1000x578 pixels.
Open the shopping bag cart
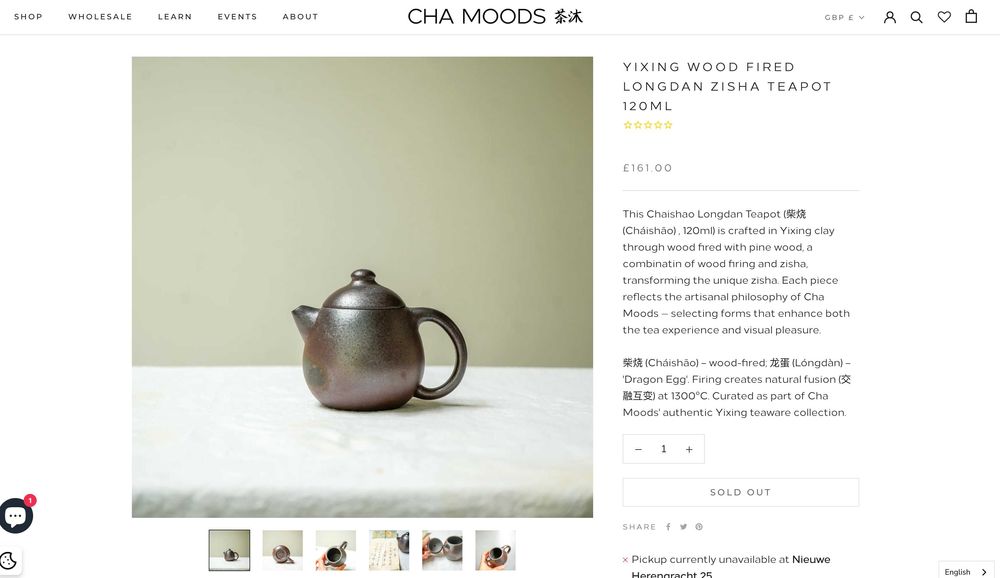971,17
